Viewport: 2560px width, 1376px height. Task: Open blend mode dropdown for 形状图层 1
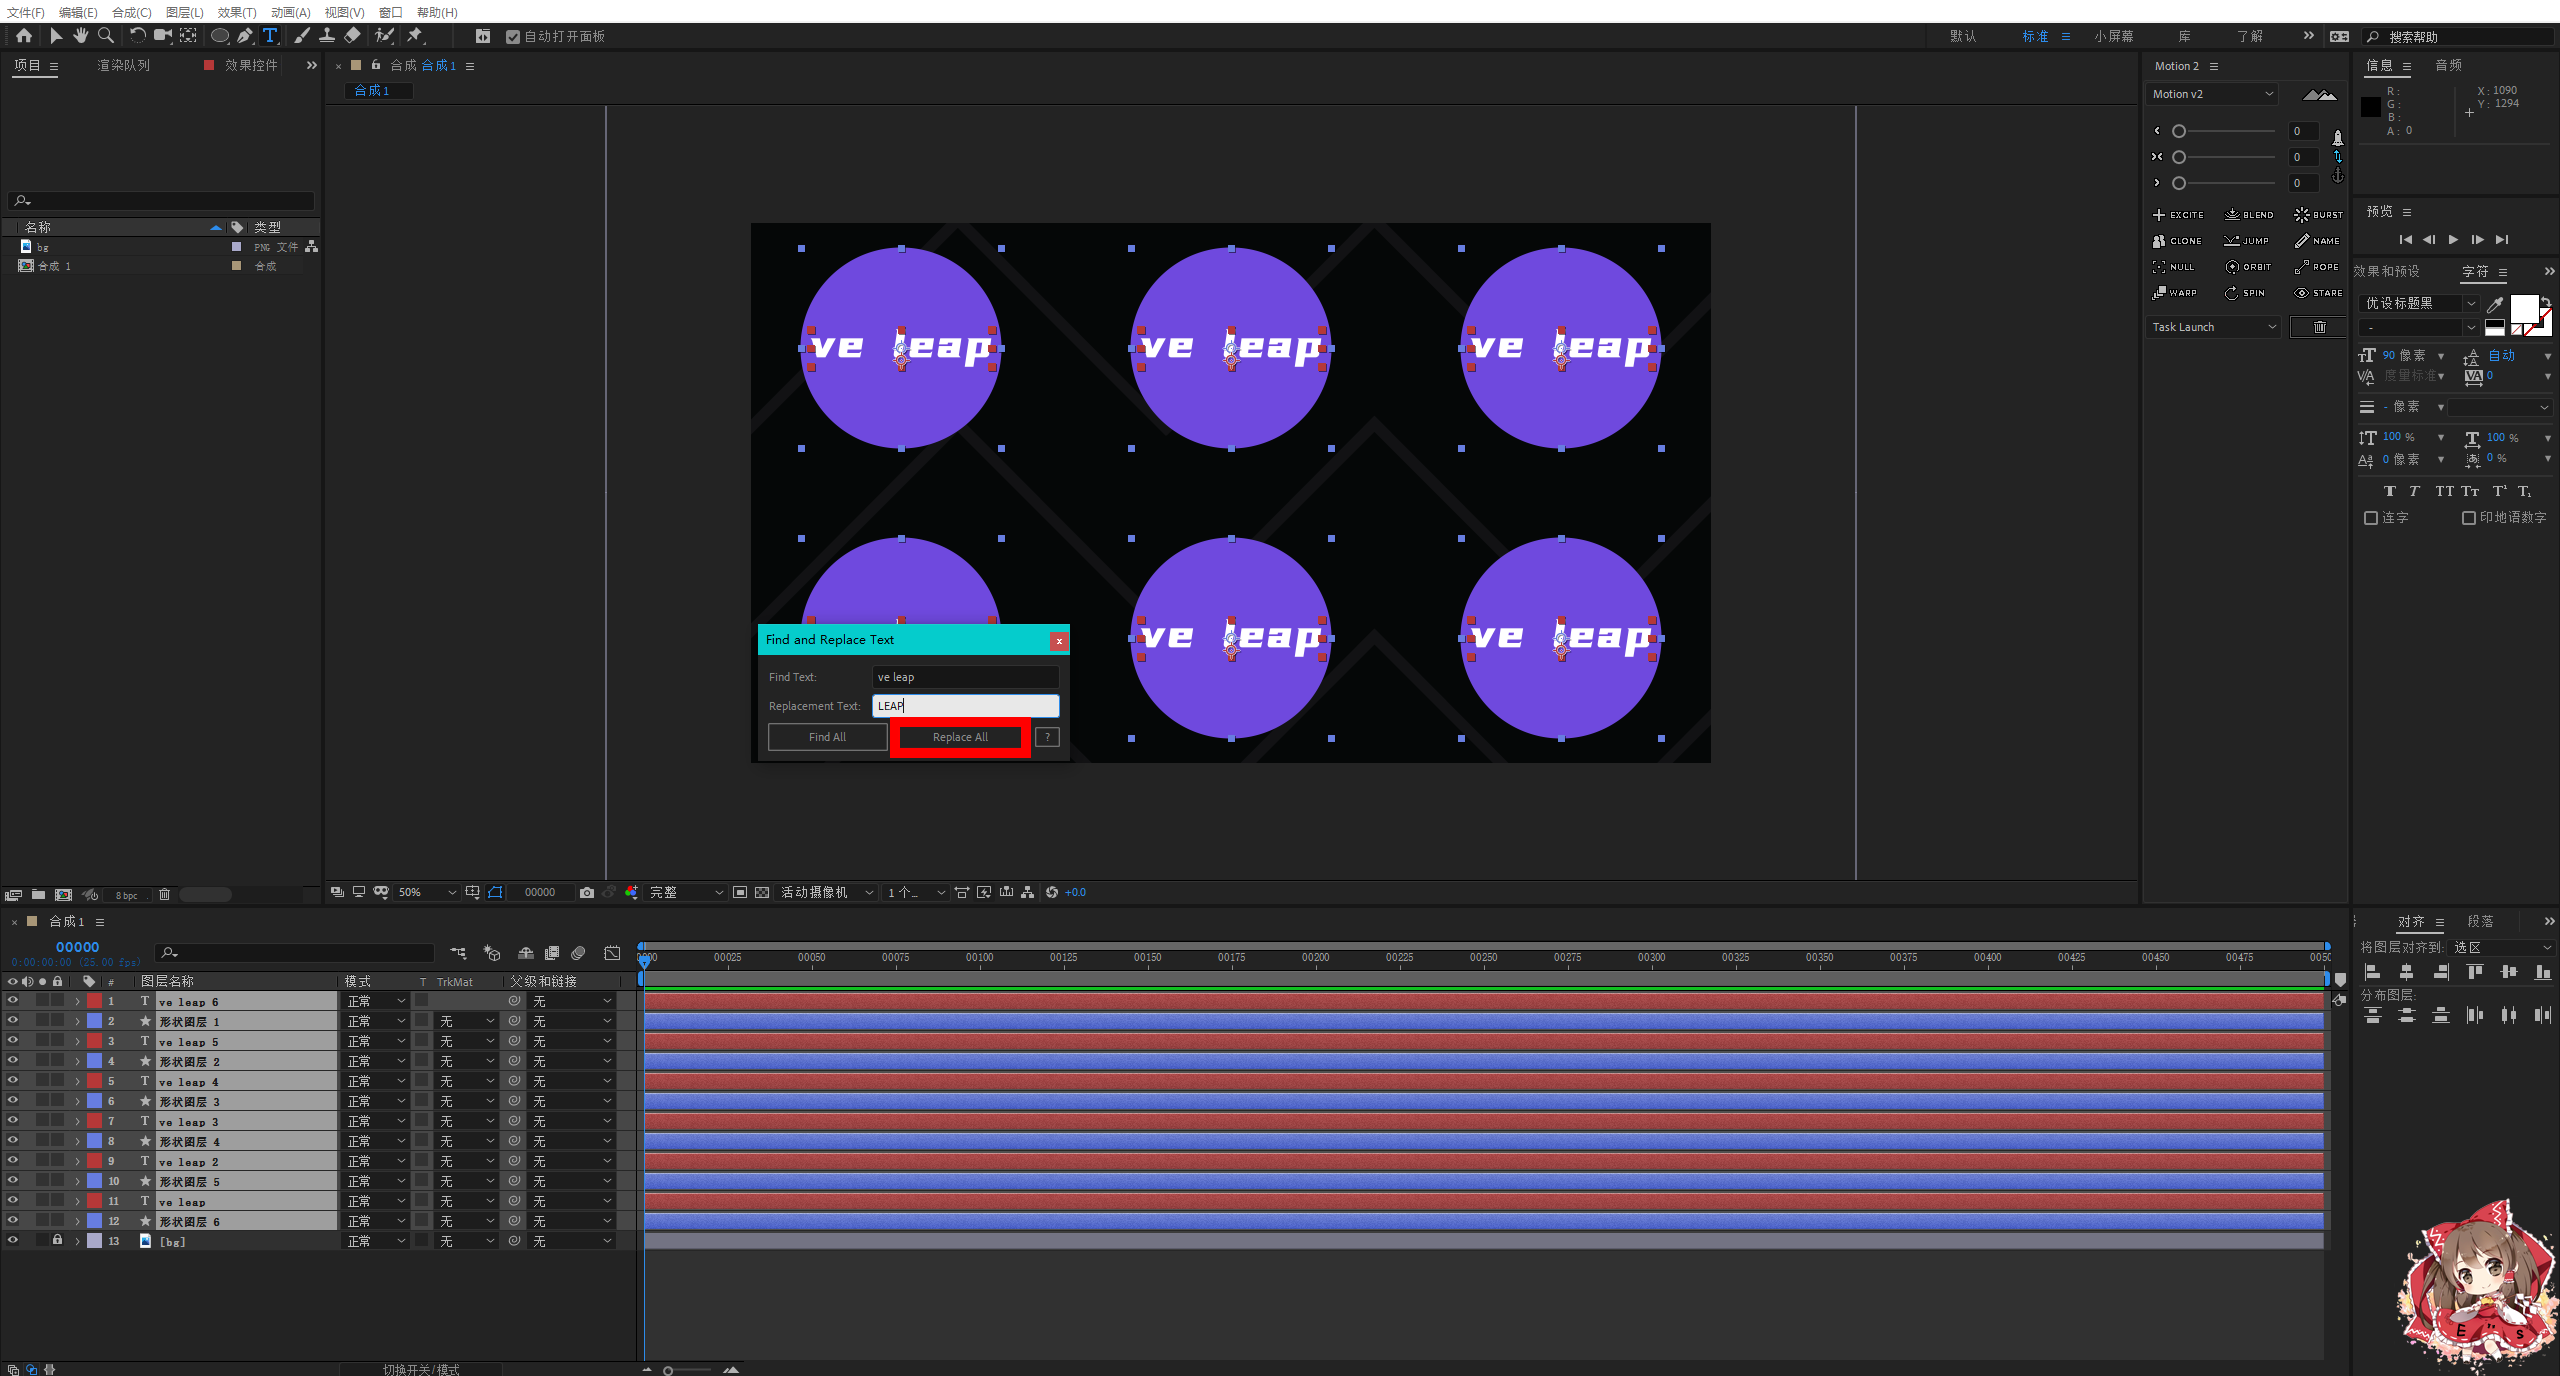pyautogui.click(x=376, y=1021)
